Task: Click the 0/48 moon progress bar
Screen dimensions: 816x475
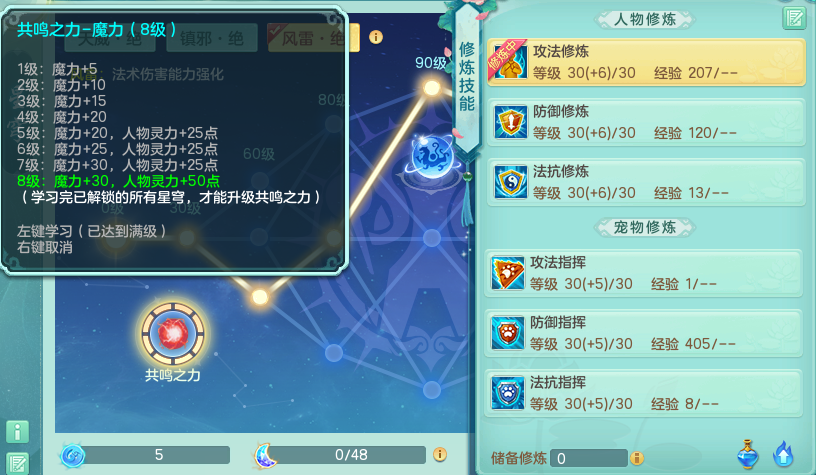Action: click(350, 455)
